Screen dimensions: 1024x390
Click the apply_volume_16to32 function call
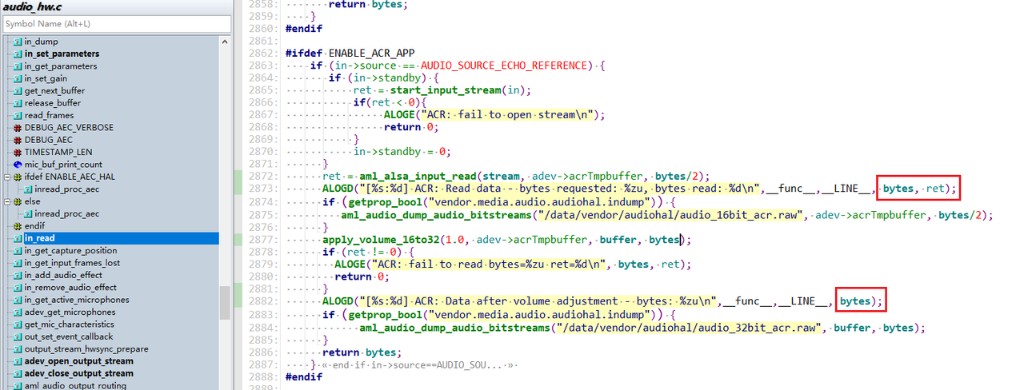tap(380, 240)
